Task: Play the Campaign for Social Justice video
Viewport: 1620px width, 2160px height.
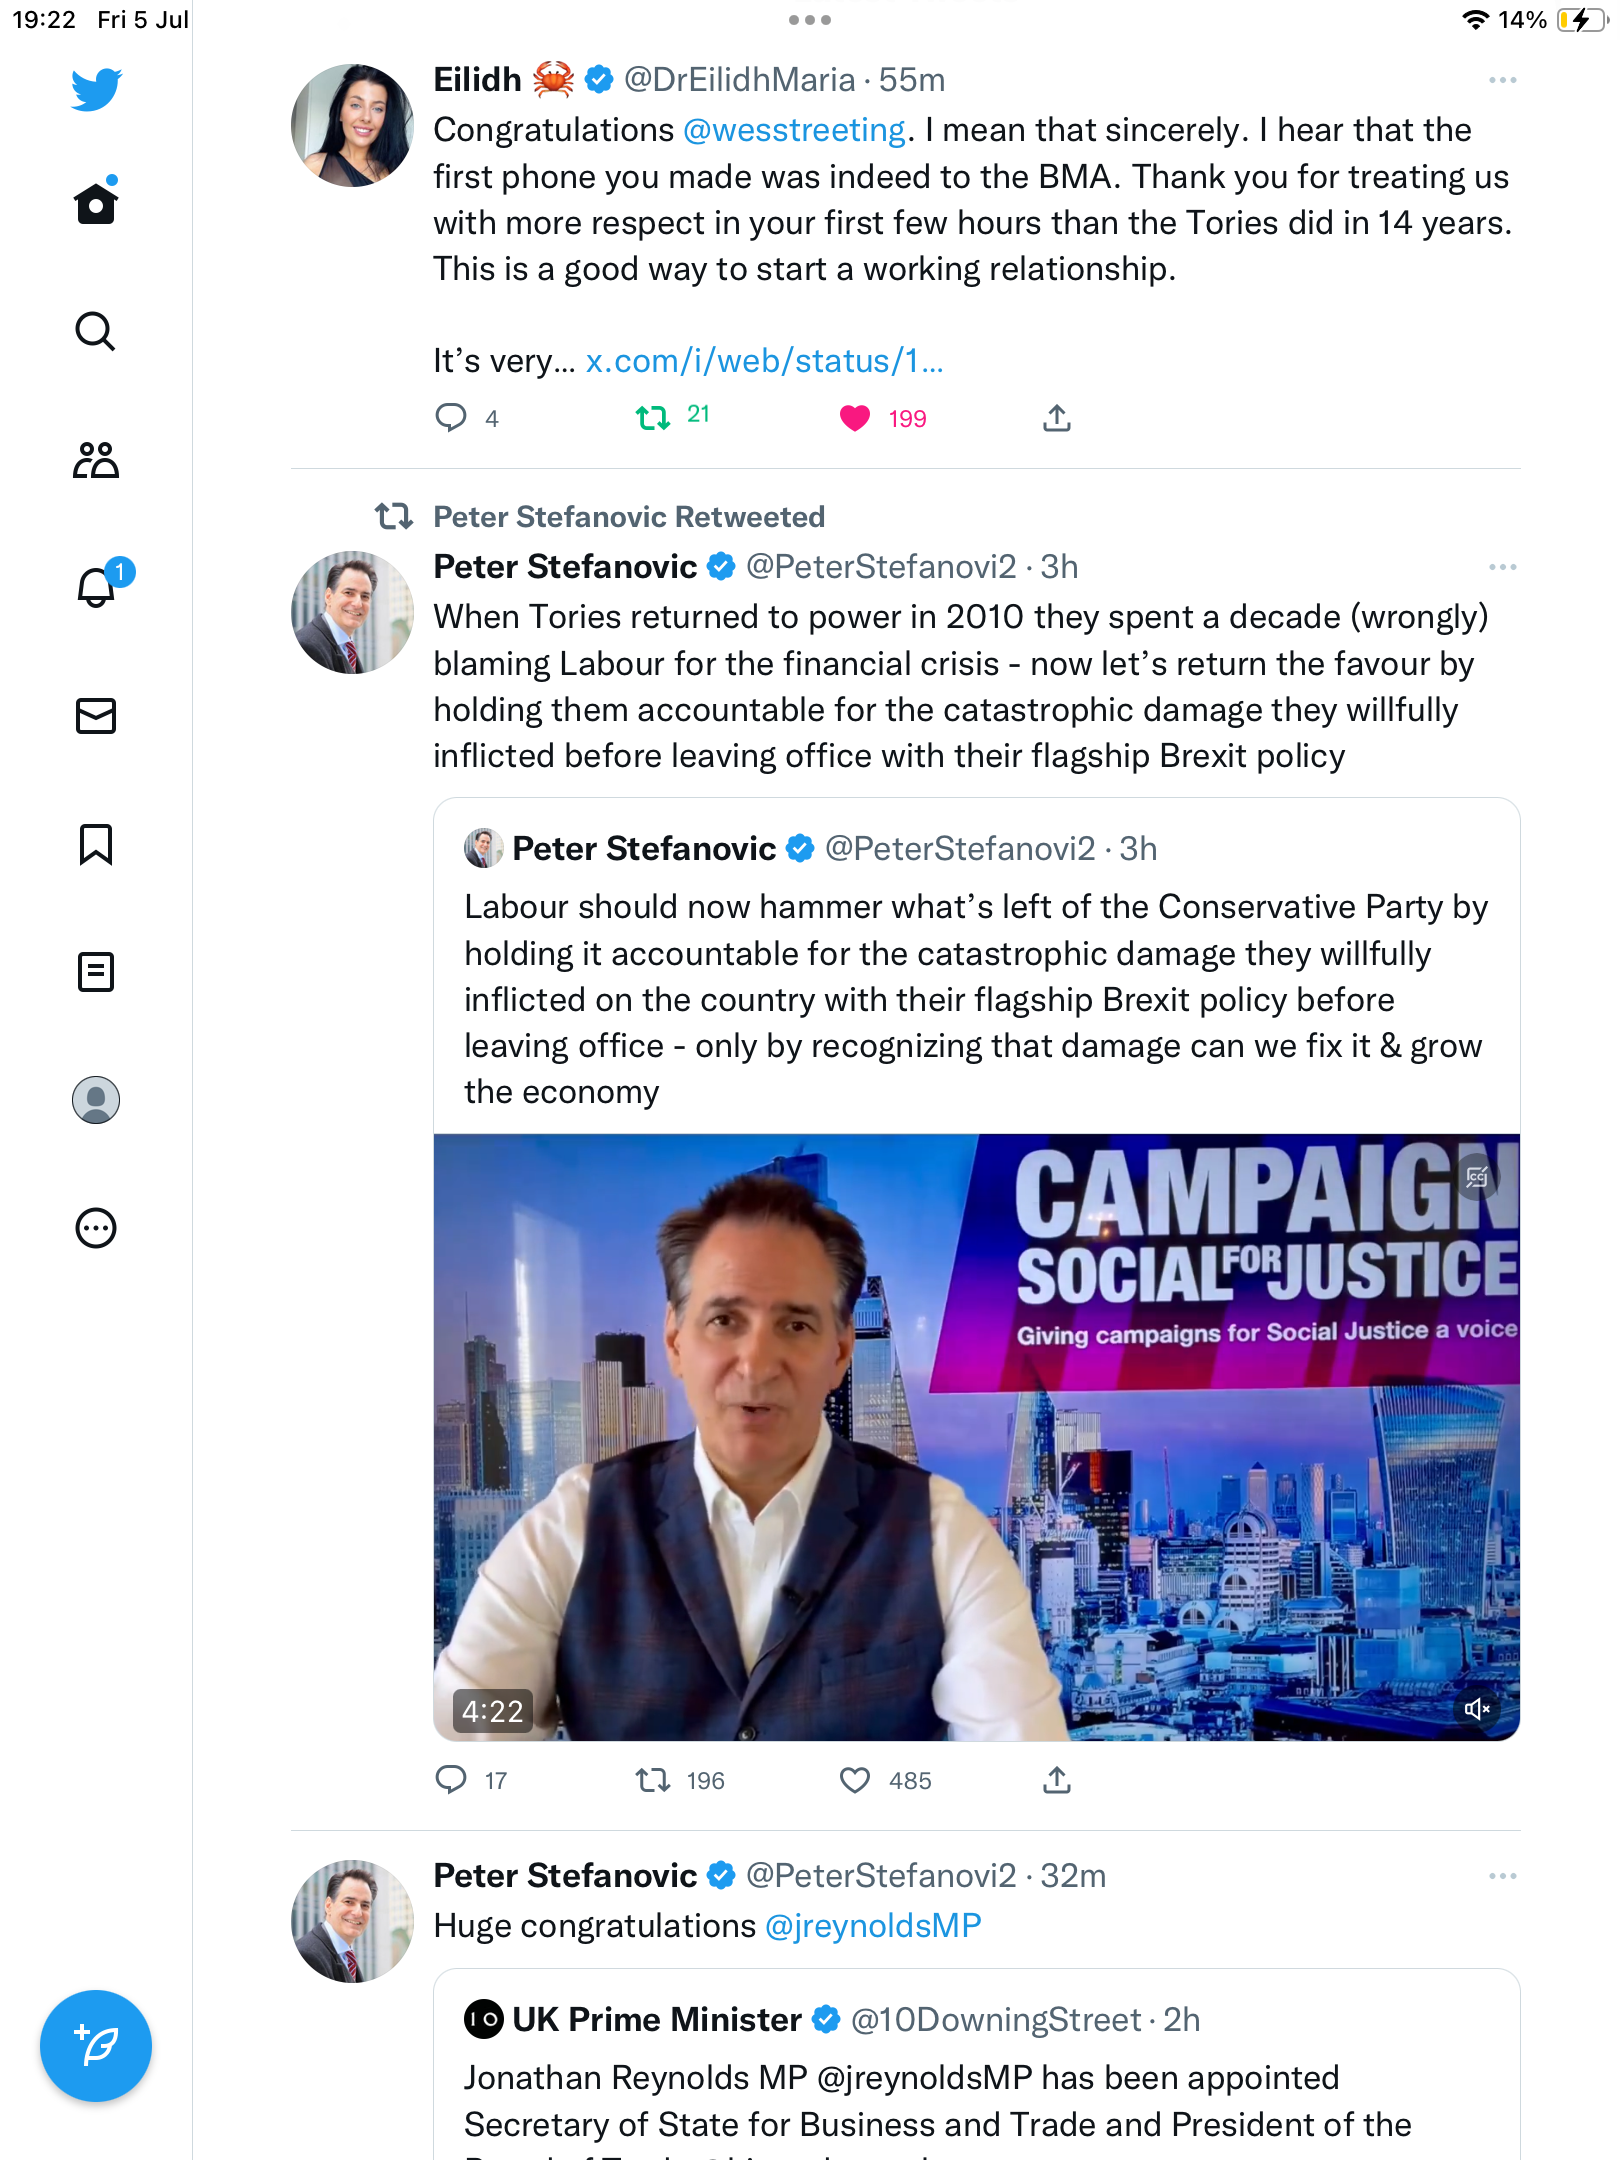Action: coord(976,1437)
